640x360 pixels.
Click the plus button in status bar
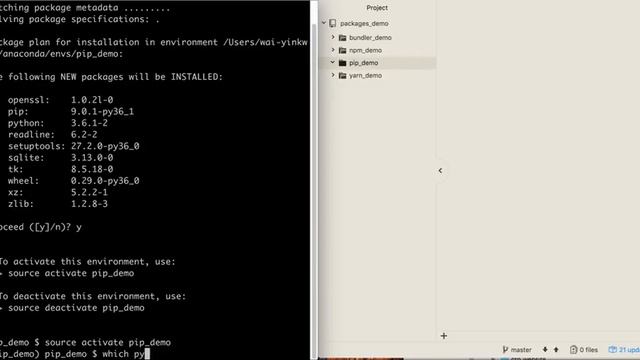pyautogui.click(x=444, y=336)
